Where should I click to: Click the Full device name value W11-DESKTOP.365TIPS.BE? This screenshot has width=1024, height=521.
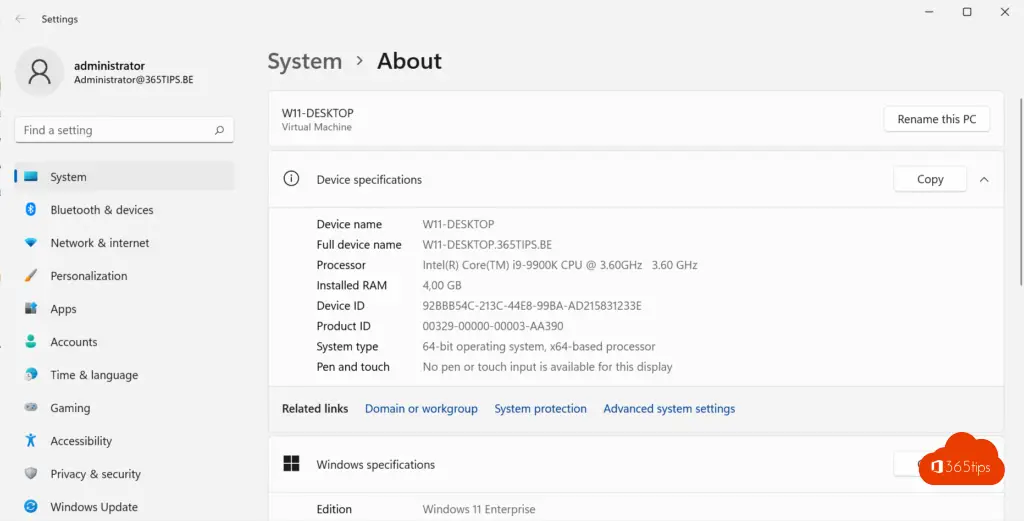click(487, 245)
